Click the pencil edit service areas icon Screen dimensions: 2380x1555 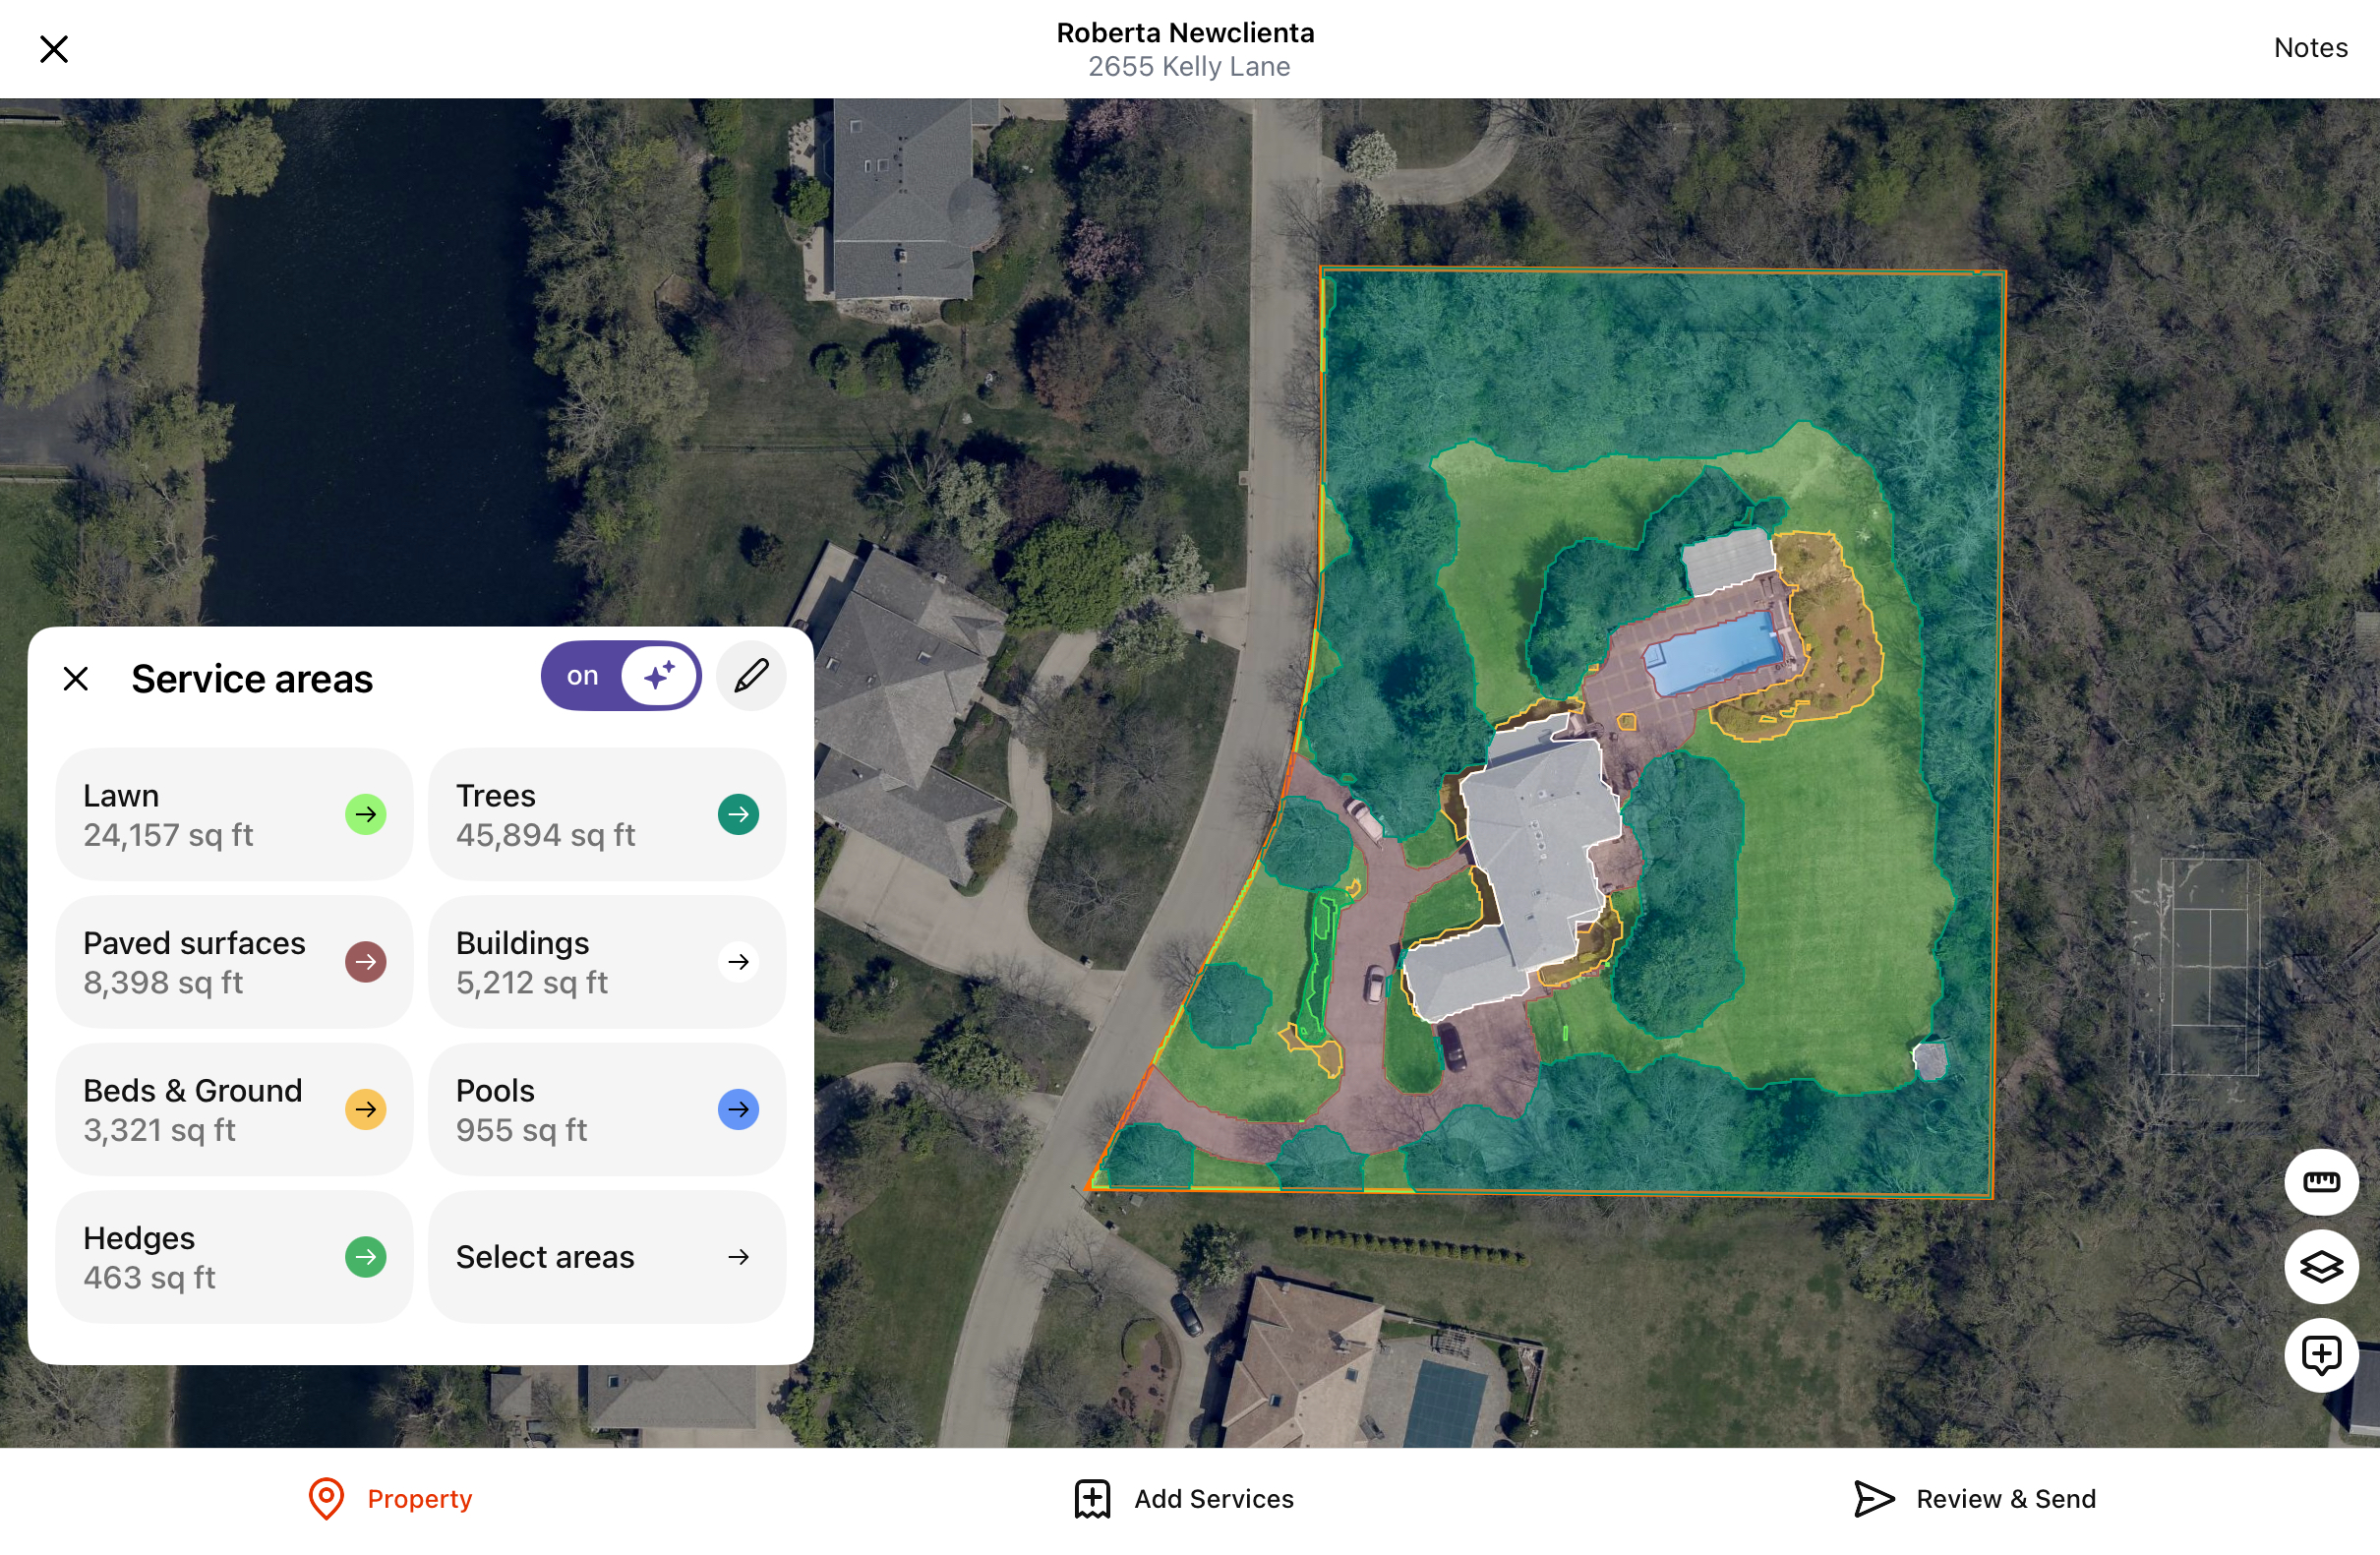(751, 677)
